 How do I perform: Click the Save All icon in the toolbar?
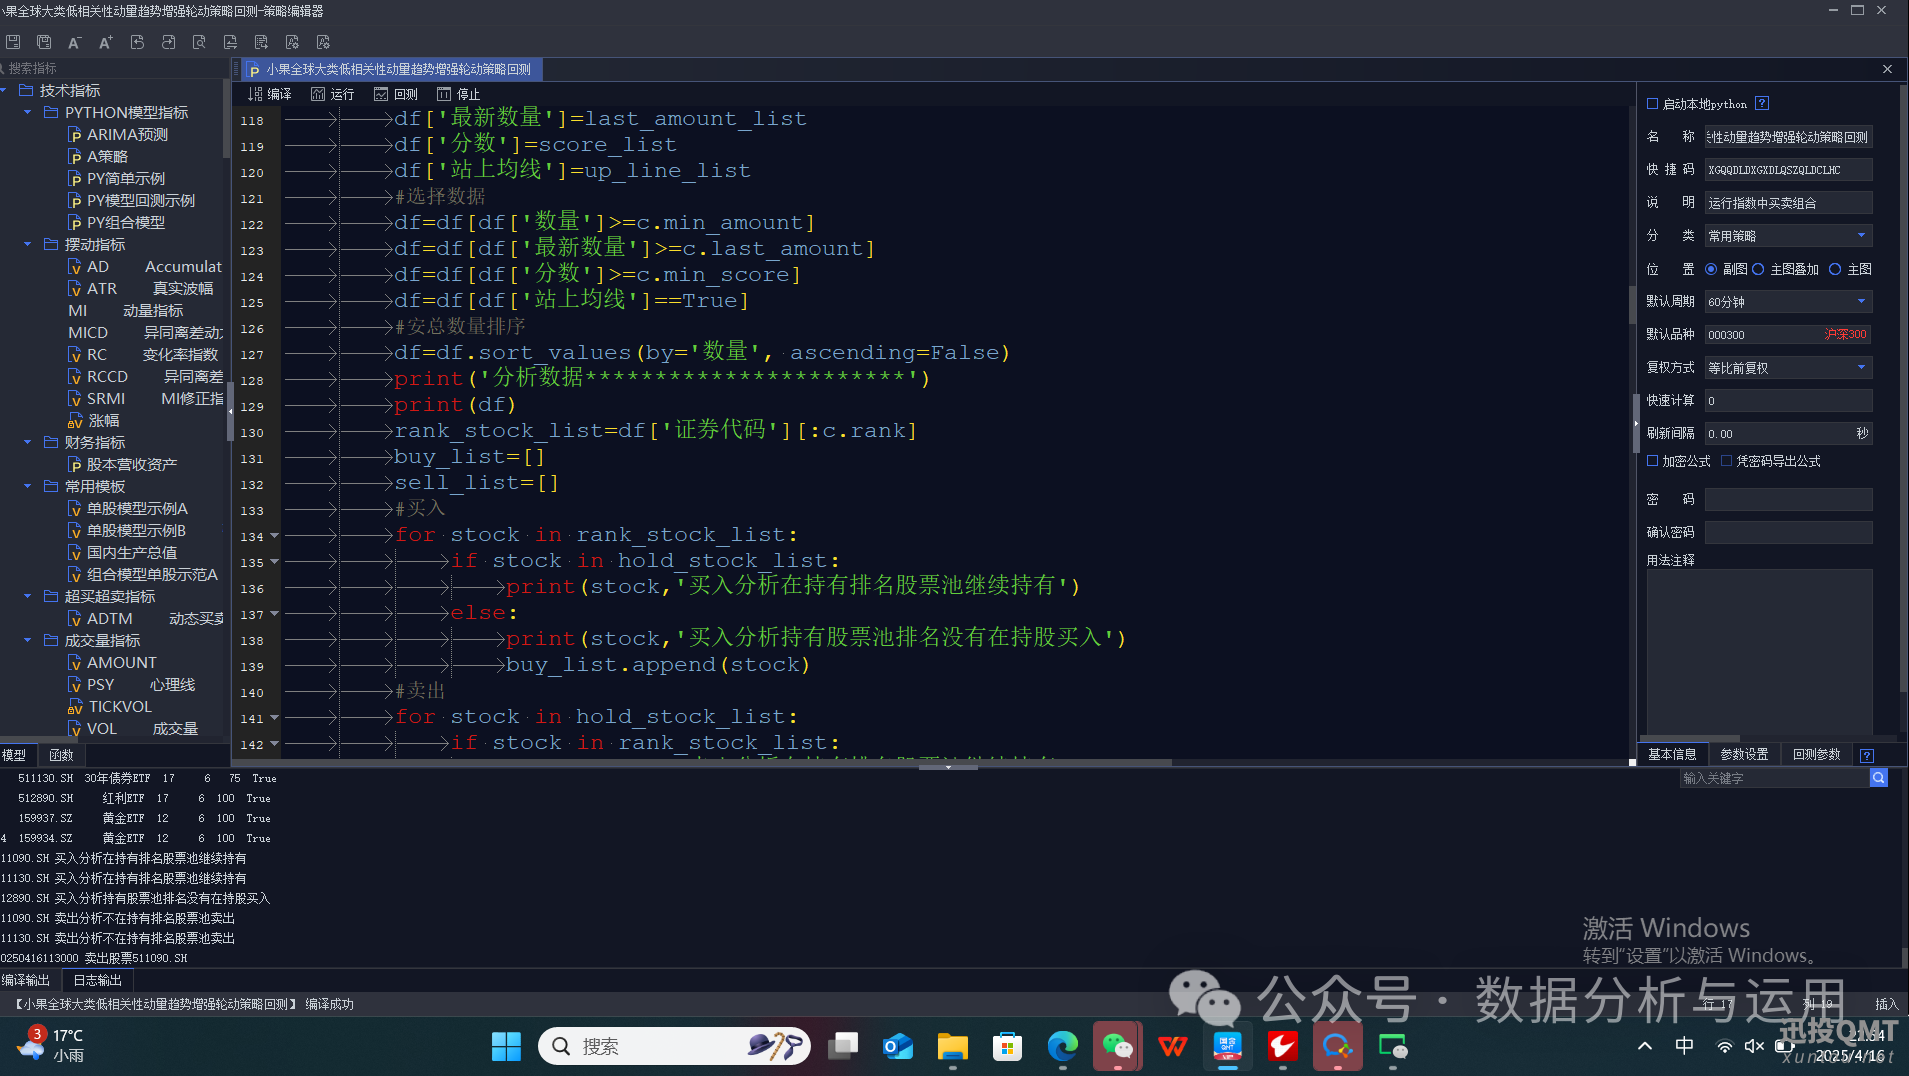click(x=44, y=42)
